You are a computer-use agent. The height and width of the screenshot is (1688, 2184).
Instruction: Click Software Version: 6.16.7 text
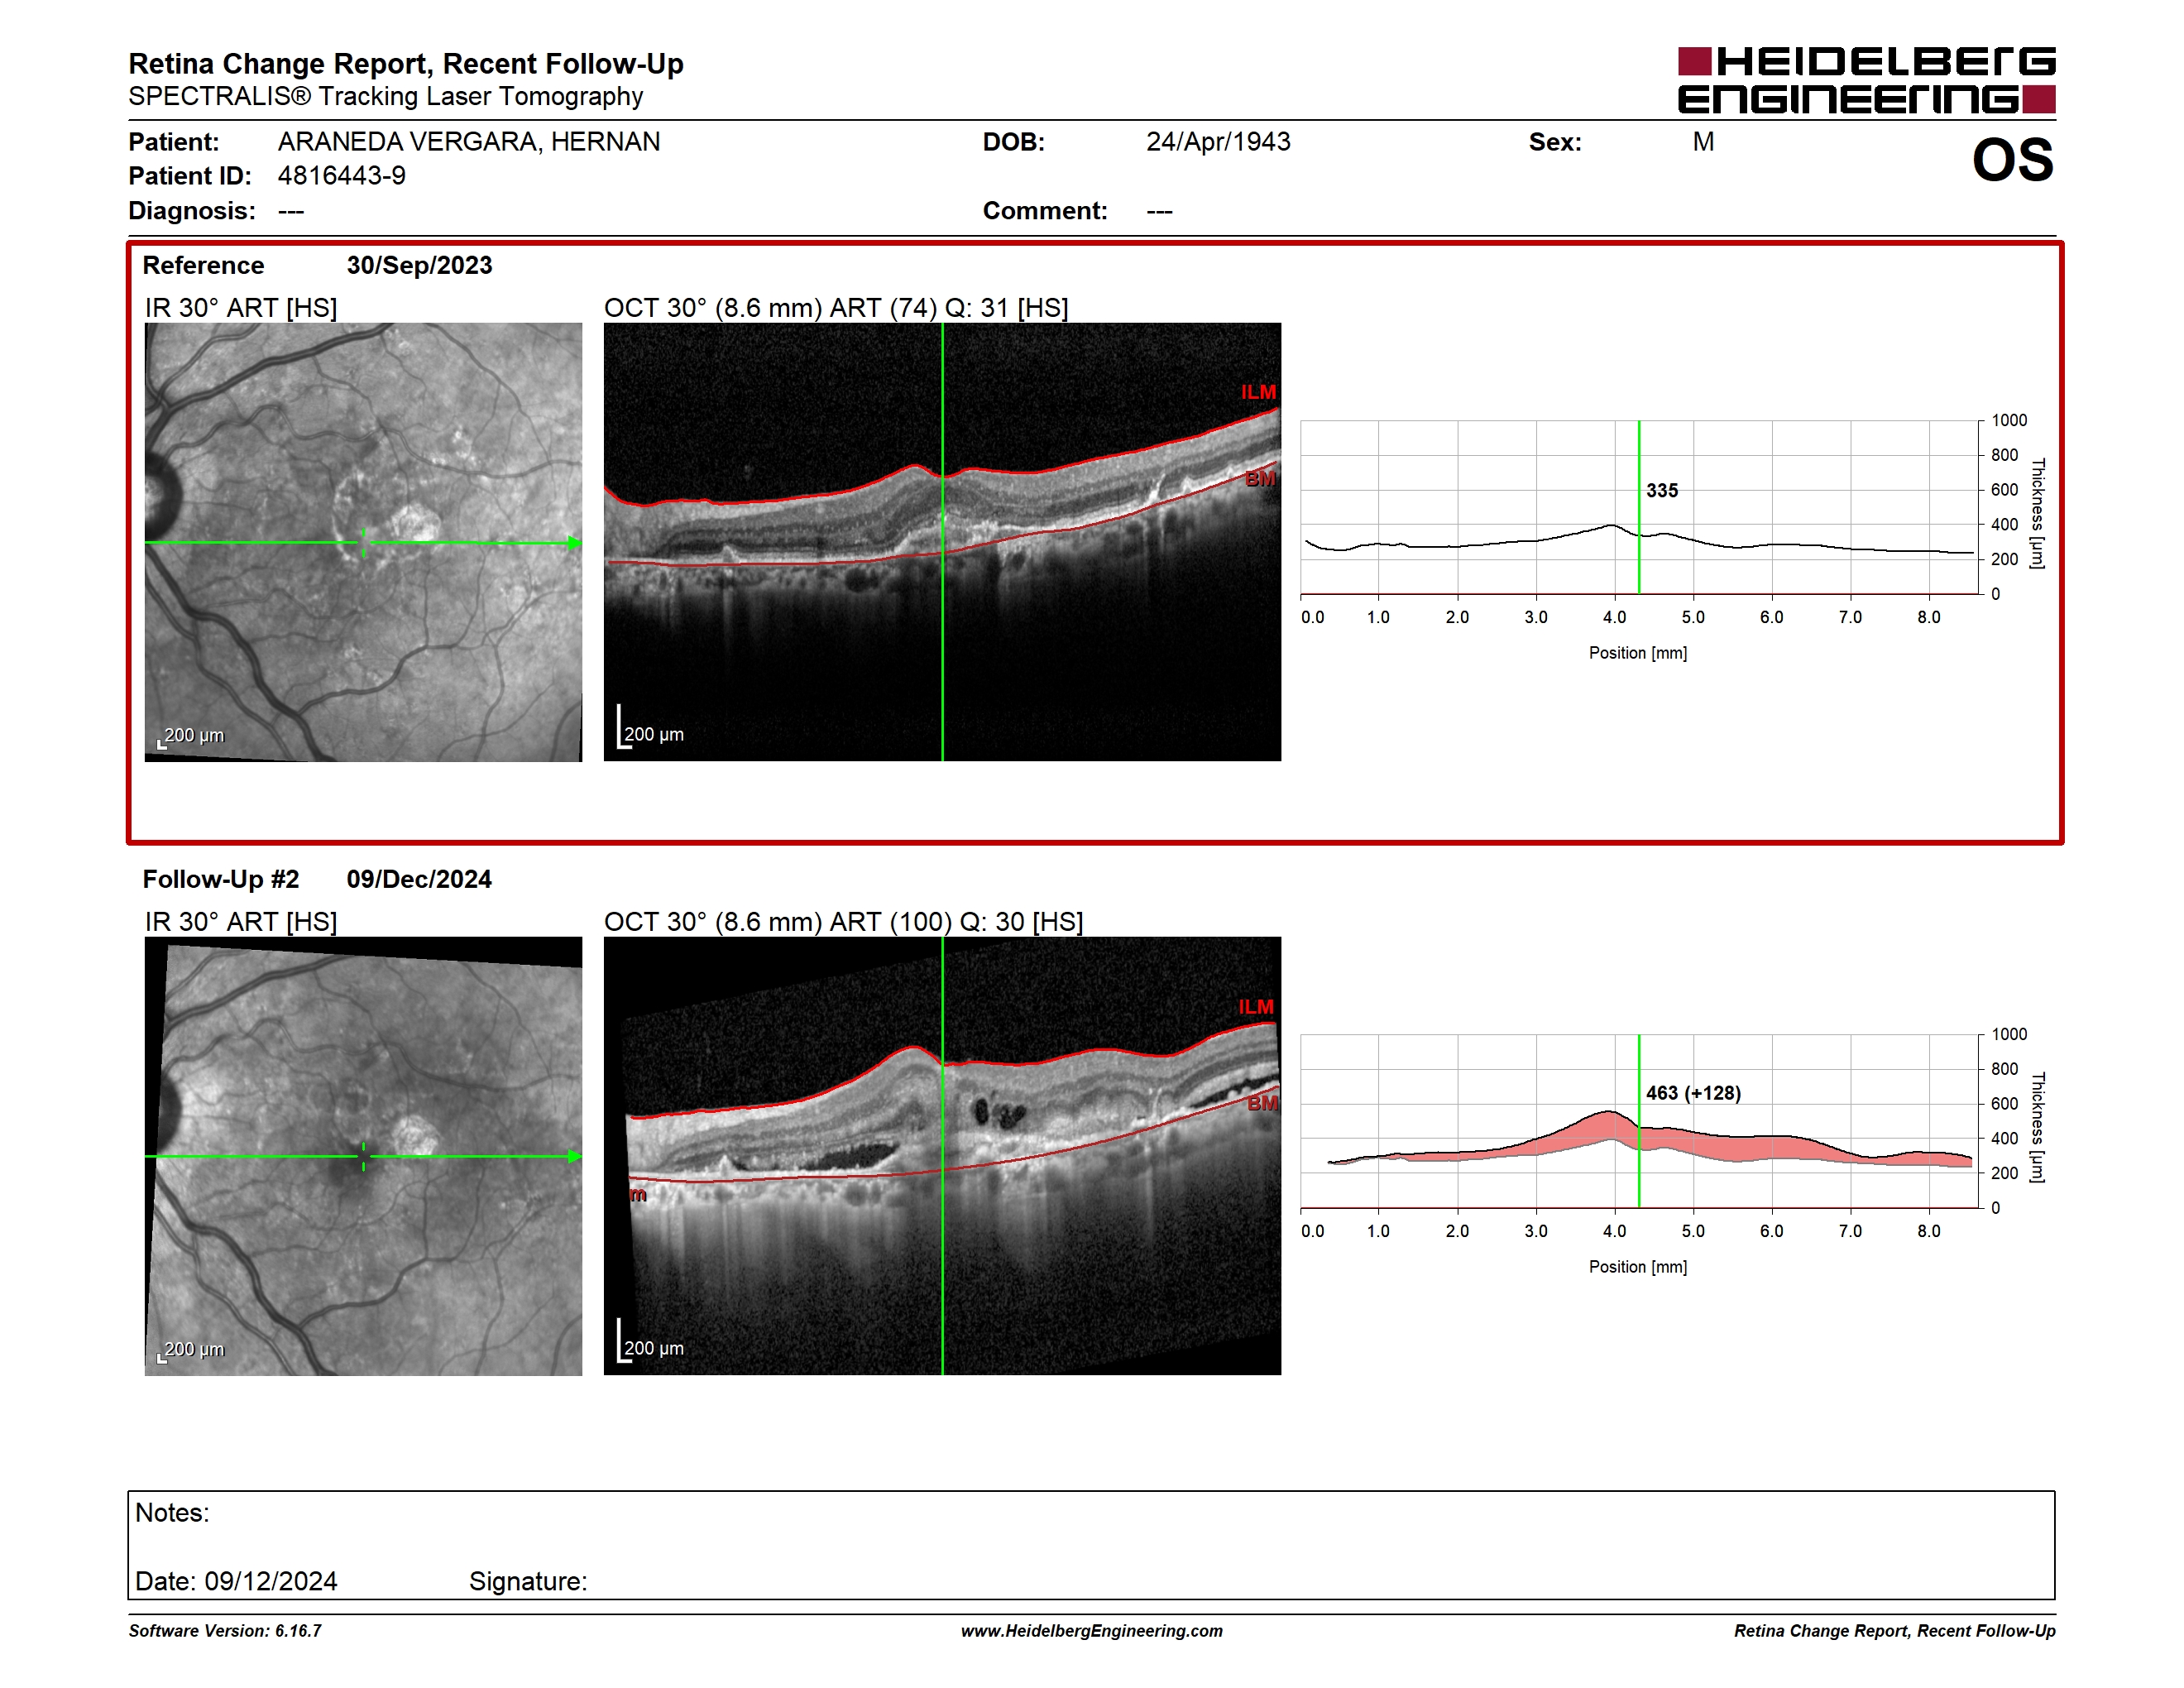click(x=225, y=1631)
